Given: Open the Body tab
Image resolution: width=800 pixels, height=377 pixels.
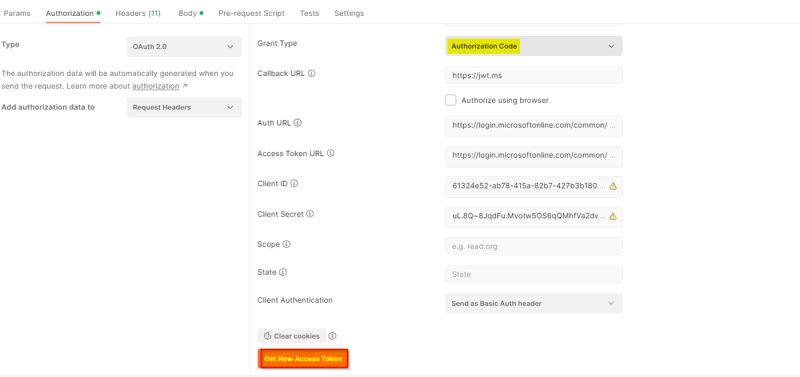Looking at the screenshot, I should [x=190, y=13].
